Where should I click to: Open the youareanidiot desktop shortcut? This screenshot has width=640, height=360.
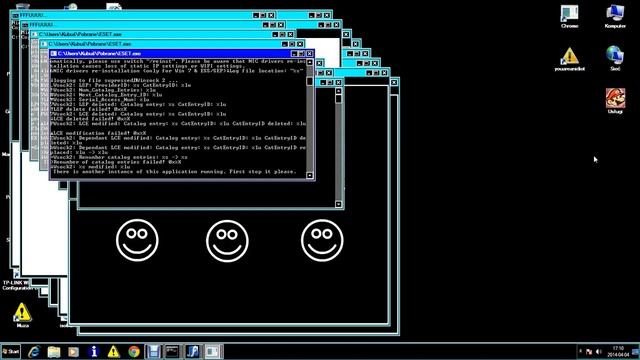[x=569, y=60]
